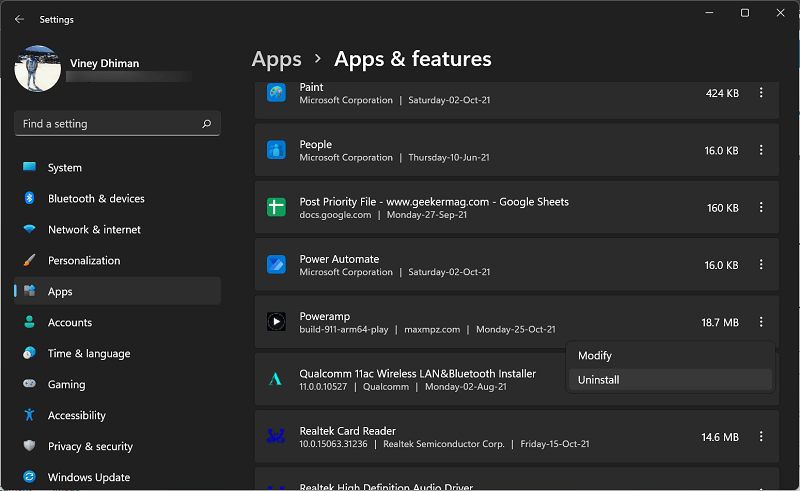Click the 18.7 MB size value

pyautogui.click(x=720, y=322)
